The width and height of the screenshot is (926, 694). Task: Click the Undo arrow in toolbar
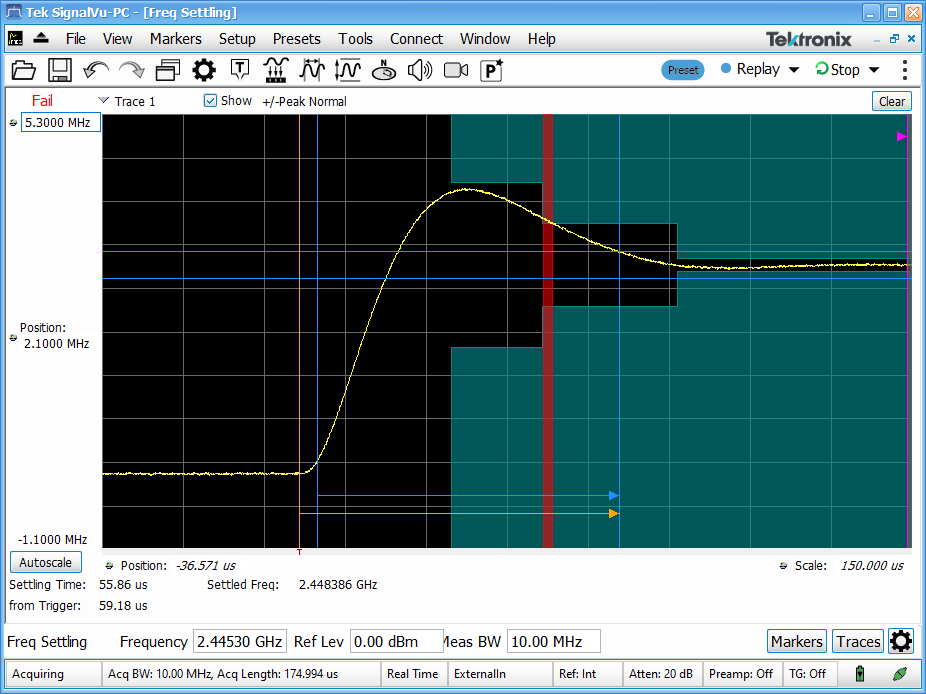96,70
